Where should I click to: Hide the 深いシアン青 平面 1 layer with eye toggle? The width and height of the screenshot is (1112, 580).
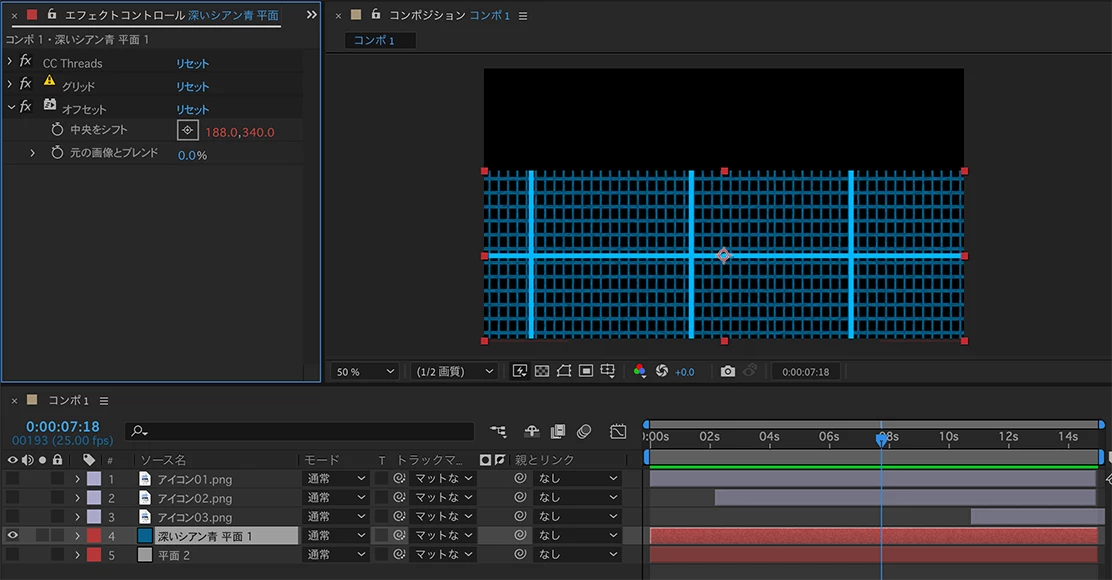click(13, 536)
